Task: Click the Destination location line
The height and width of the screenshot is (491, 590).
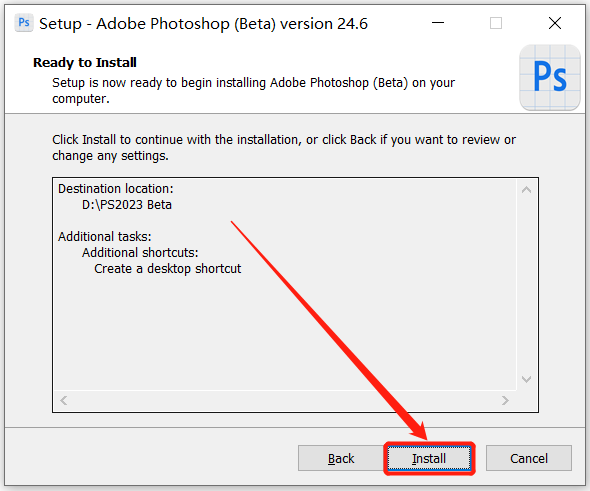Action: (x=116, y=188)
